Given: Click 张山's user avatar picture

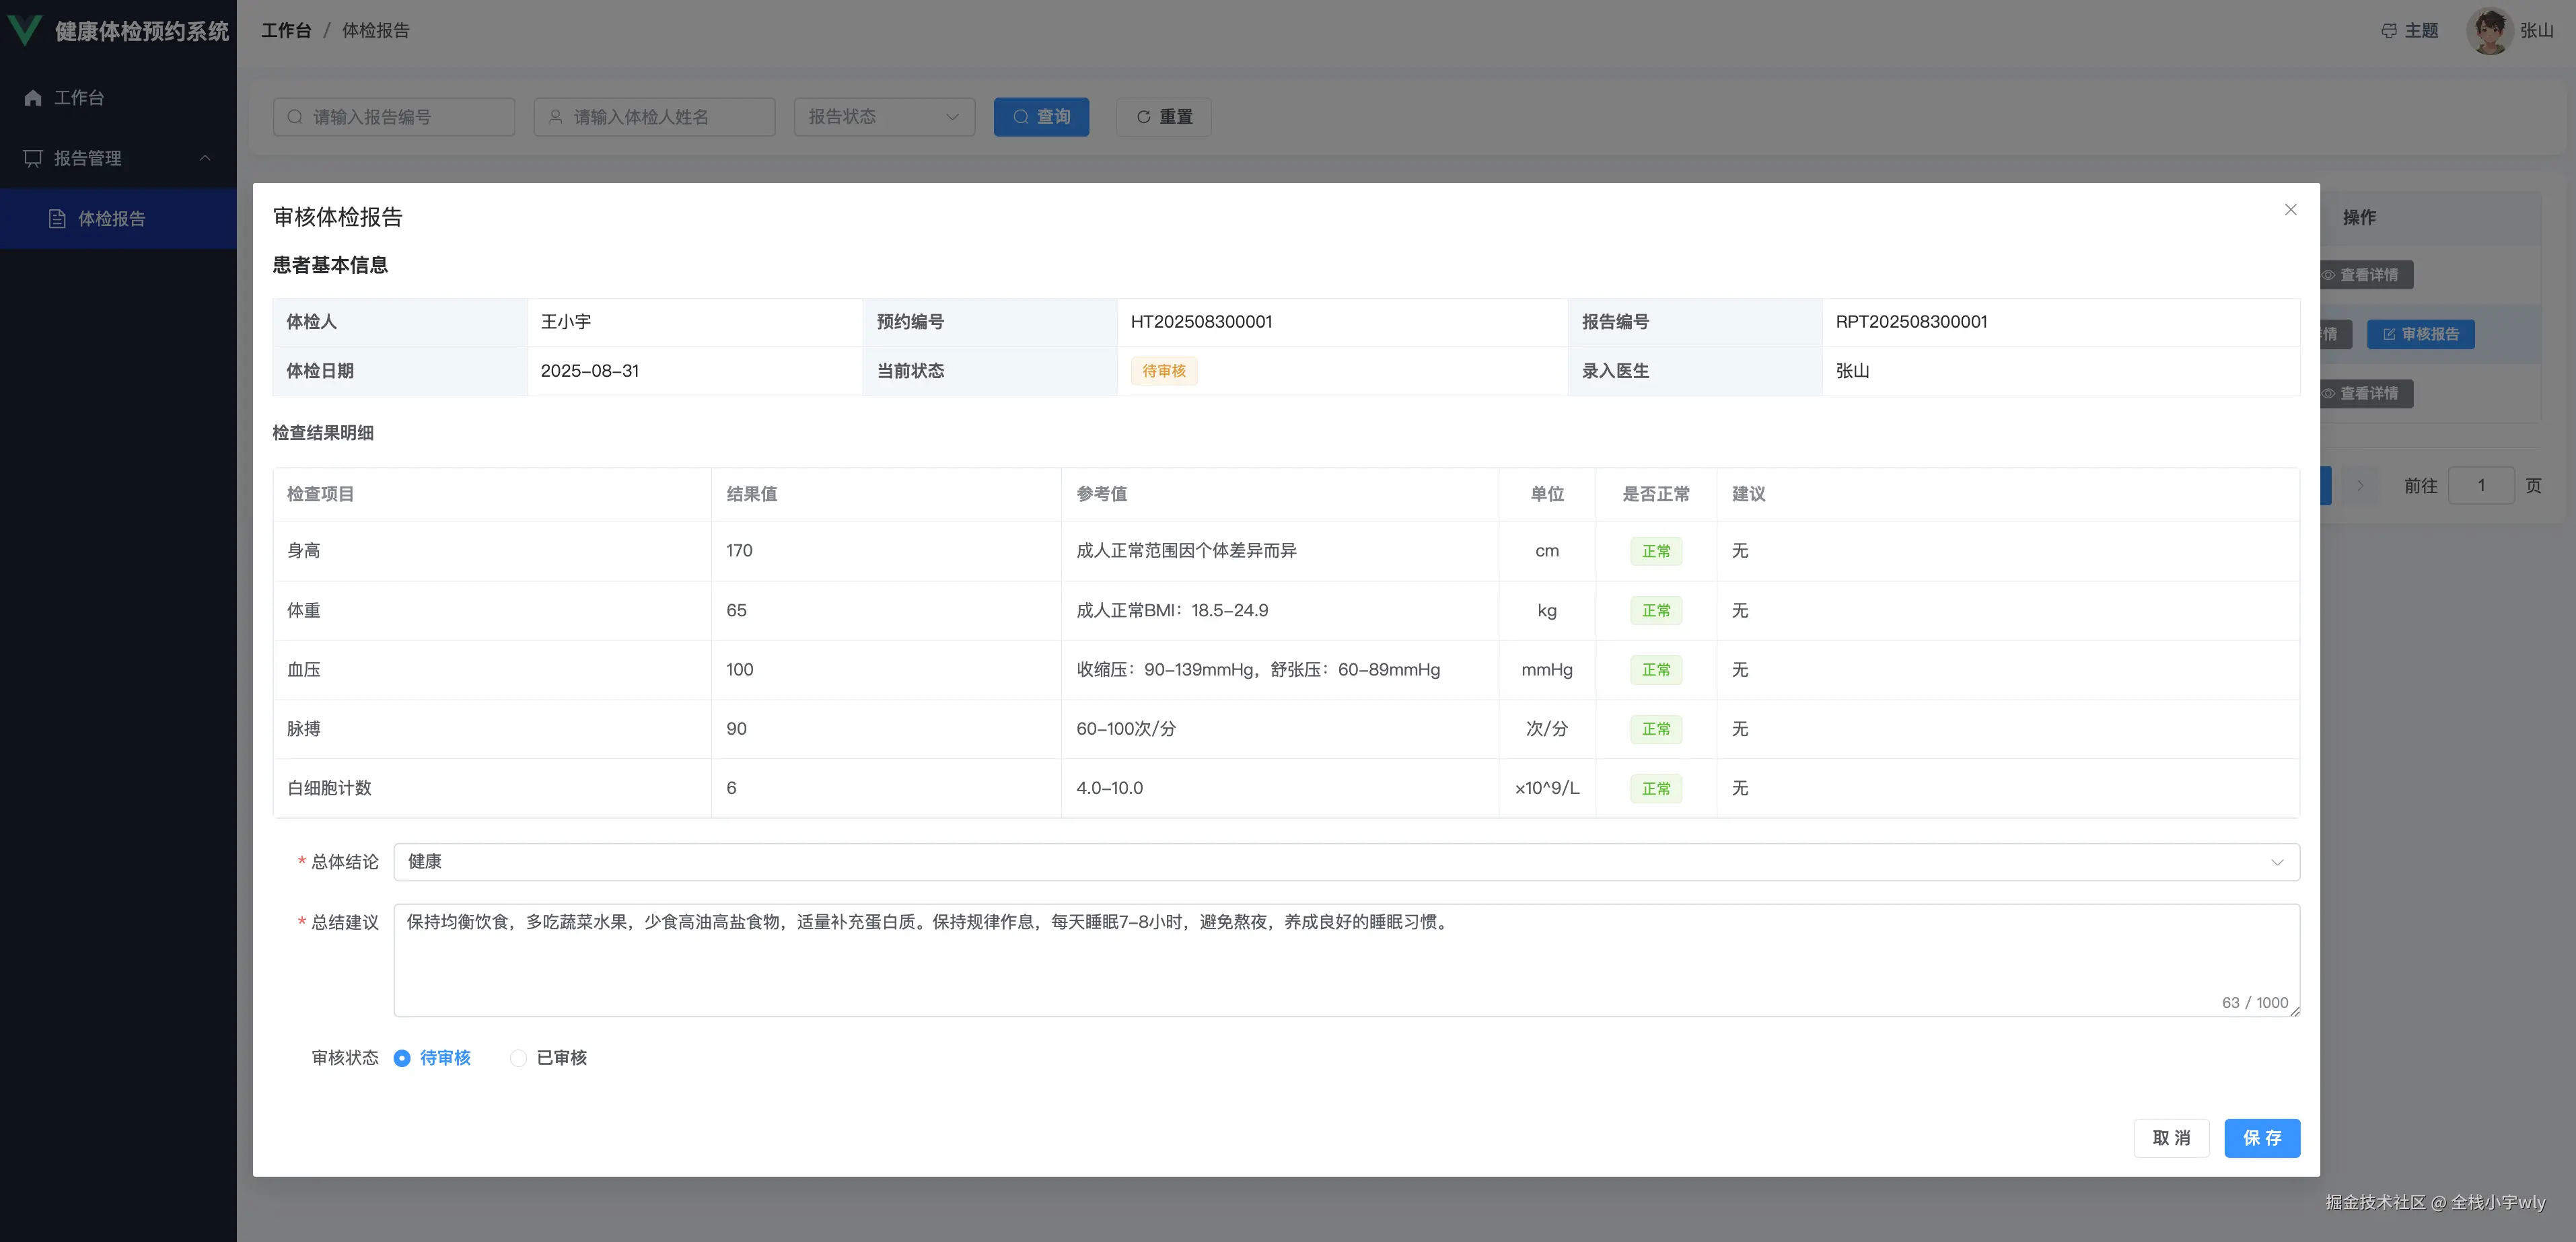Looking at the screenshot, I should 2489,31.
